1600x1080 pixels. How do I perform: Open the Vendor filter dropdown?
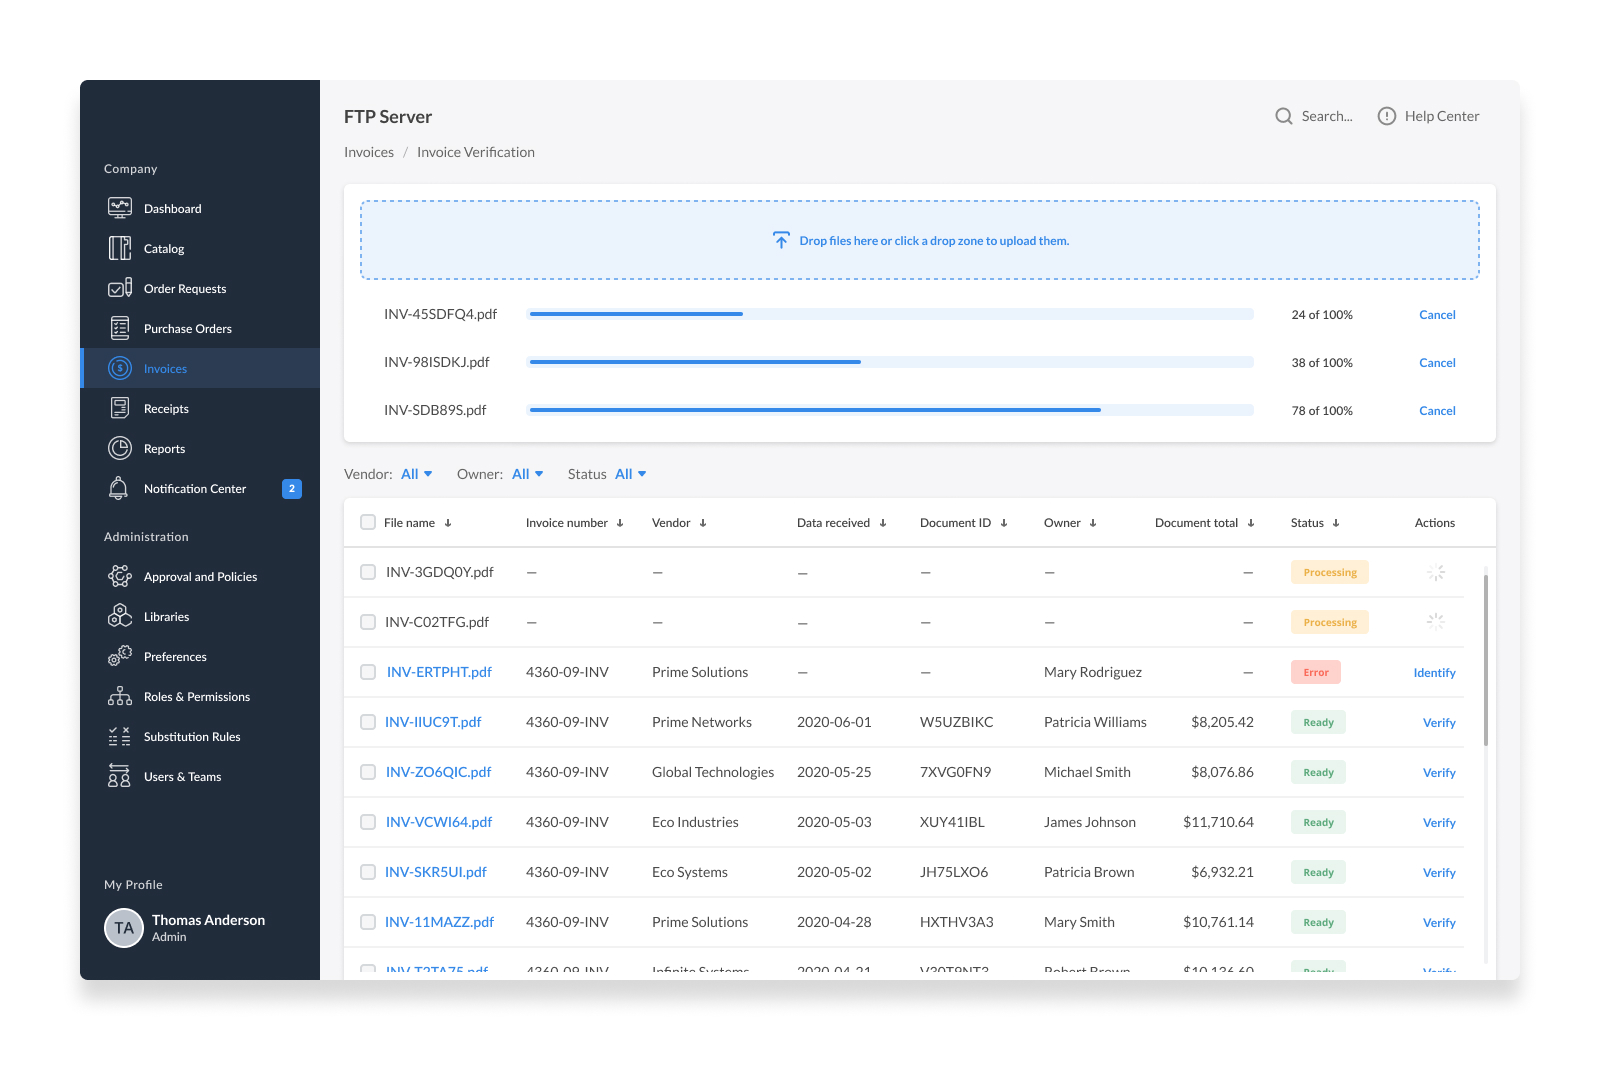click(x=417, y=474)
